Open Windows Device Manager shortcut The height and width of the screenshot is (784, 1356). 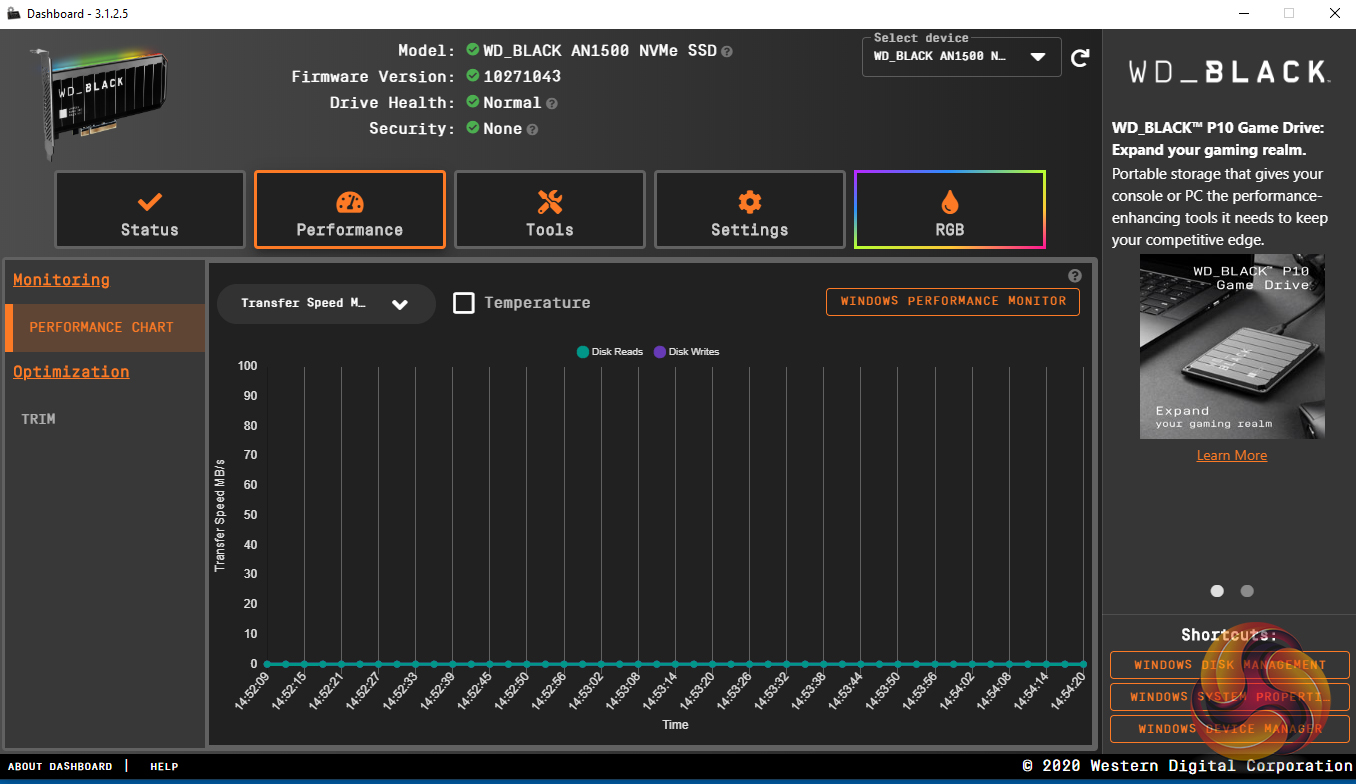pos(1230,729)
